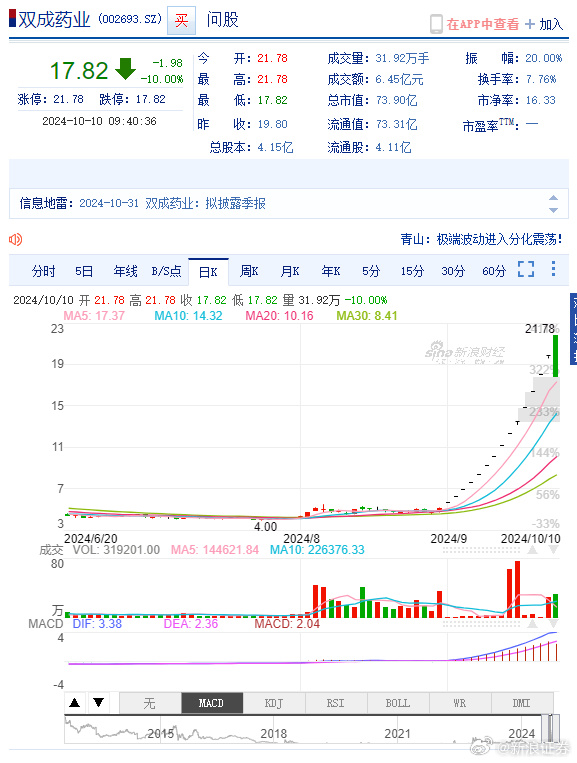Screen dimensions: 577x763
Task: Click the MA20: 10.16 indicator label
Action: pyautogui.click(x=279, y=316)
